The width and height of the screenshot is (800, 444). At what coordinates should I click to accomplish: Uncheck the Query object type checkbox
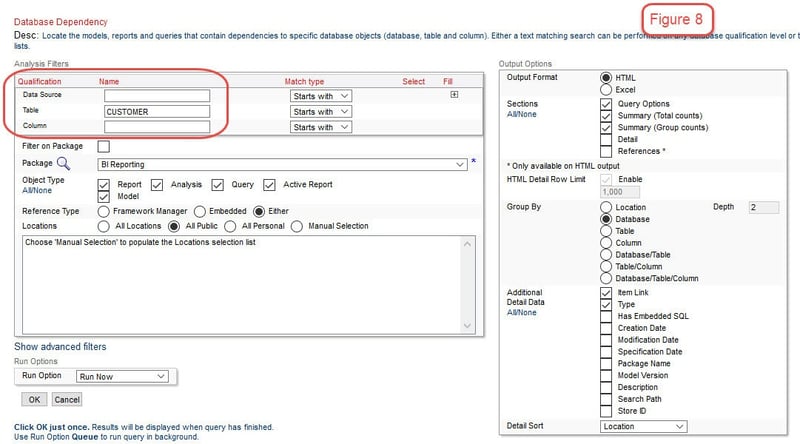click(x=218, y=185)
